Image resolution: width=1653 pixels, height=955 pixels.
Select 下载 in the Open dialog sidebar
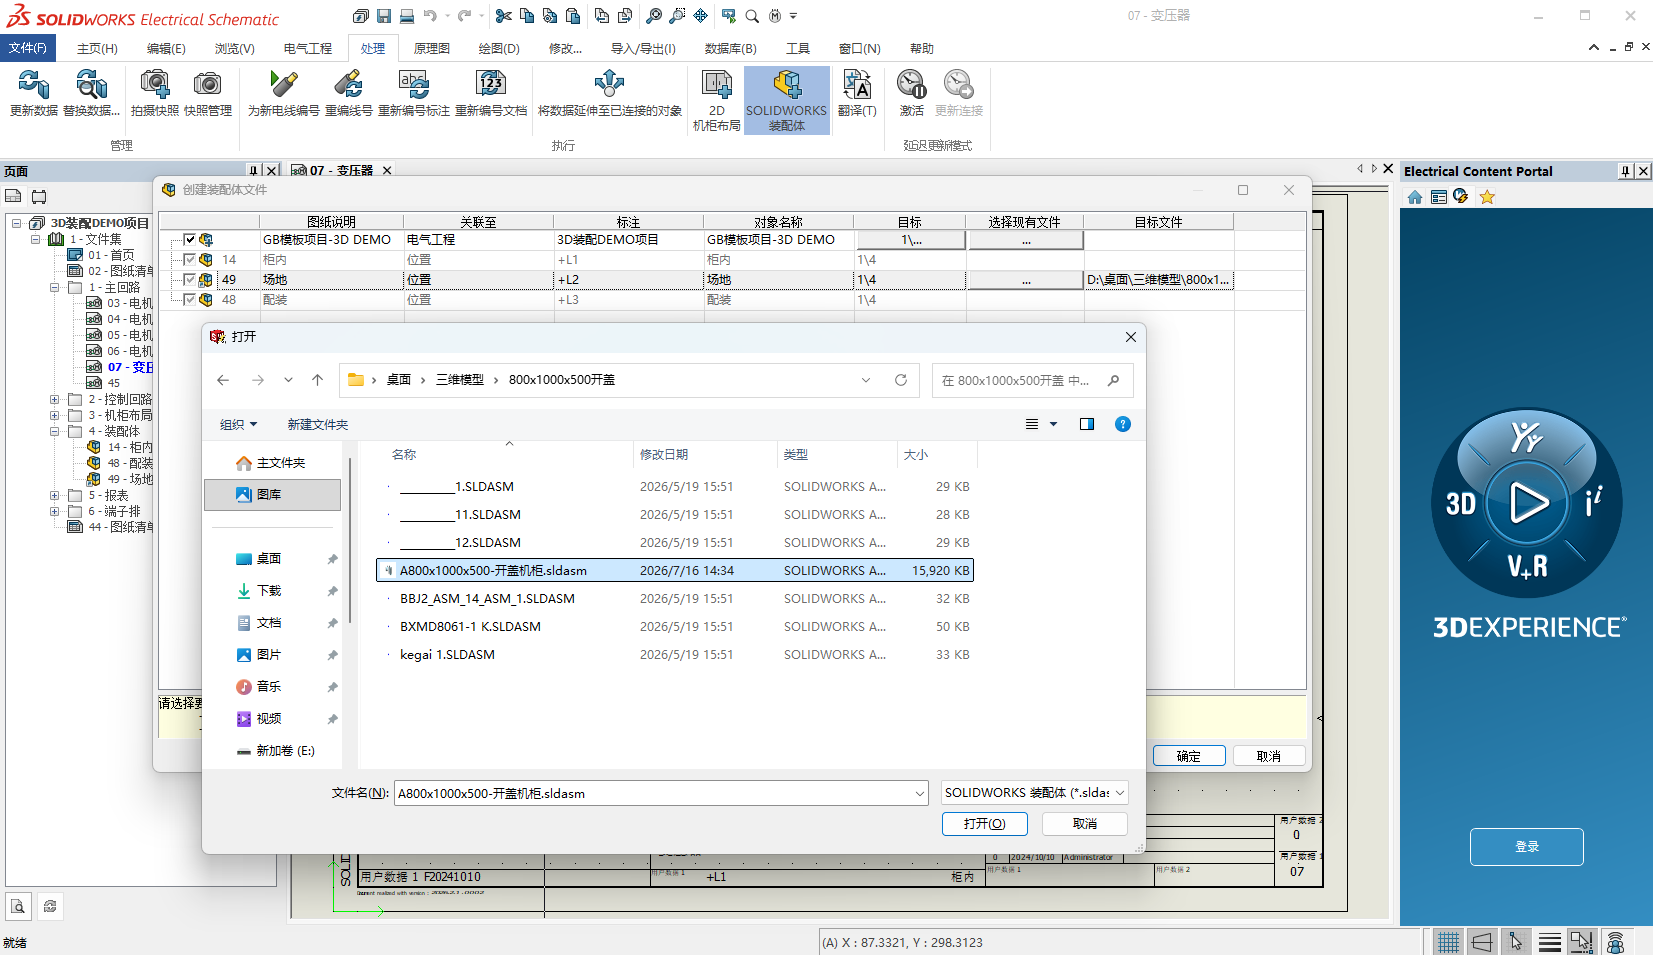[x=269, y=591]
